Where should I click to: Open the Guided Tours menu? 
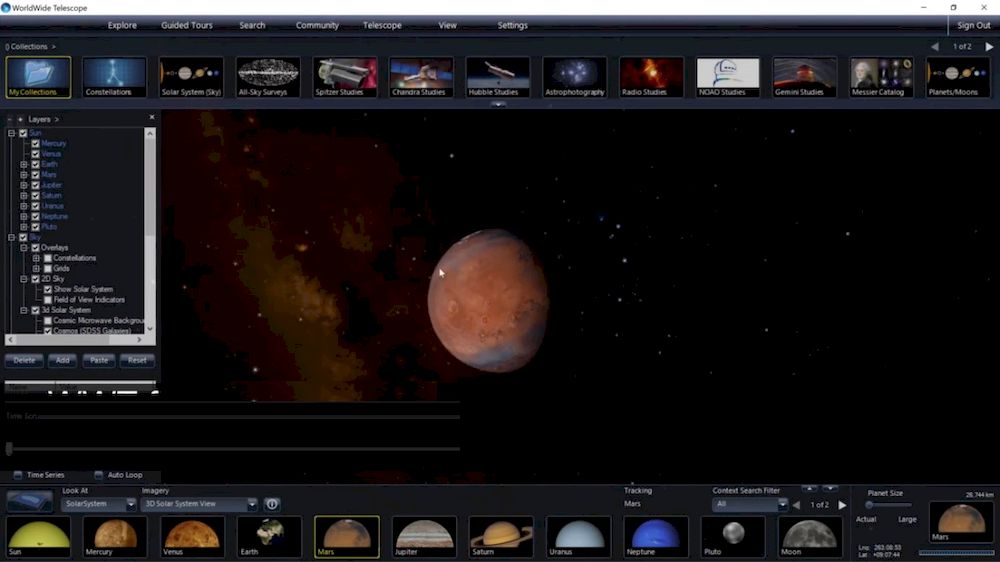[187, 26]
